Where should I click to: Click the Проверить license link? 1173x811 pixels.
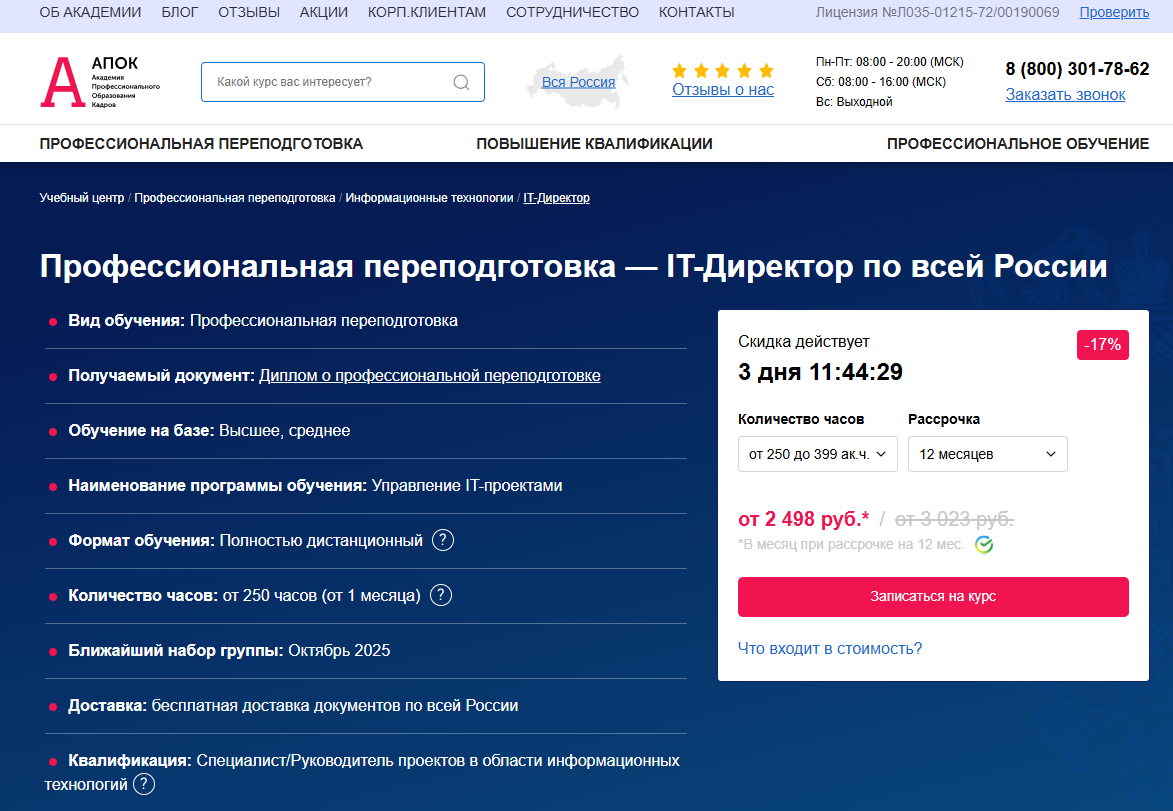(x=1114, y=13)
